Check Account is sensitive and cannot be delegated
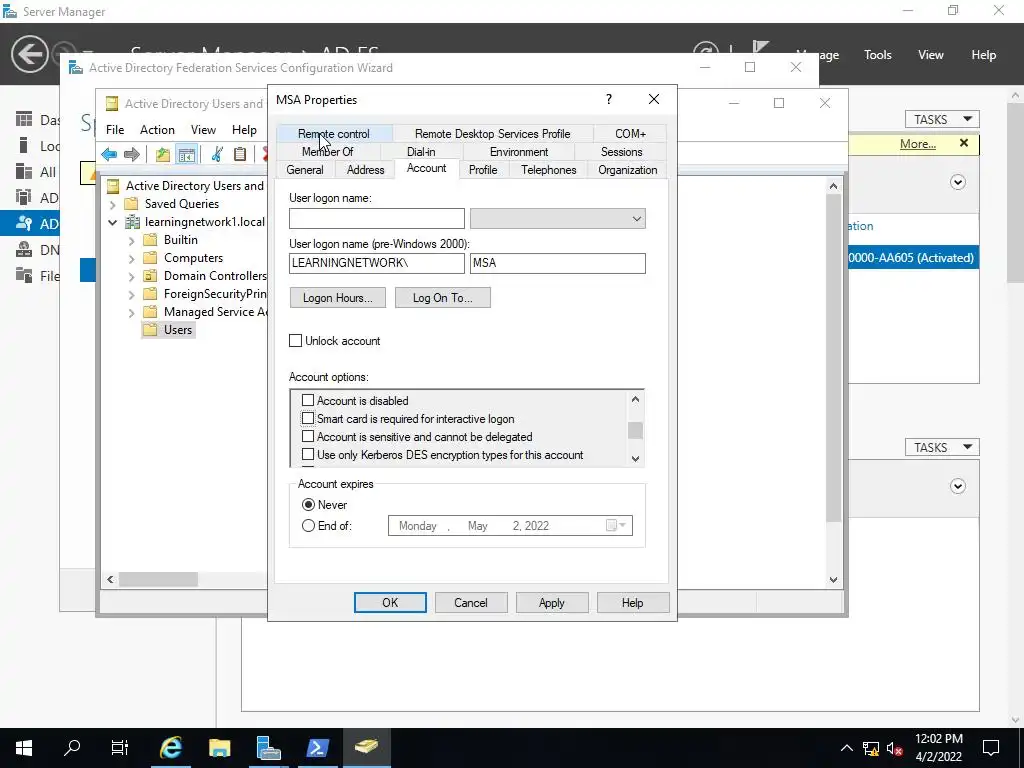1024x768 pixels. point(308,436)
